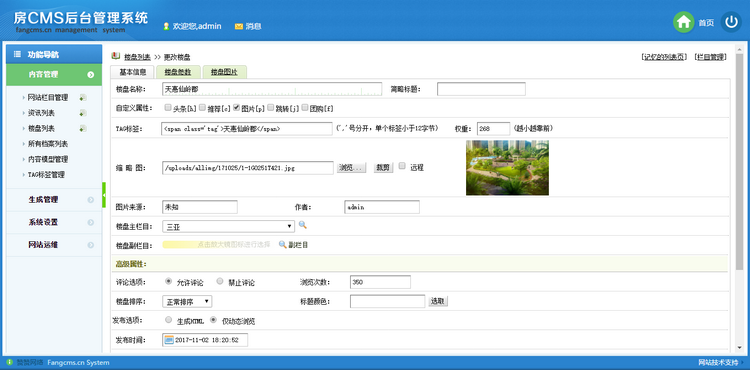Click 网站技术支持 link in footer
Viewport: 750px width, 370px height.
[719, 363]
